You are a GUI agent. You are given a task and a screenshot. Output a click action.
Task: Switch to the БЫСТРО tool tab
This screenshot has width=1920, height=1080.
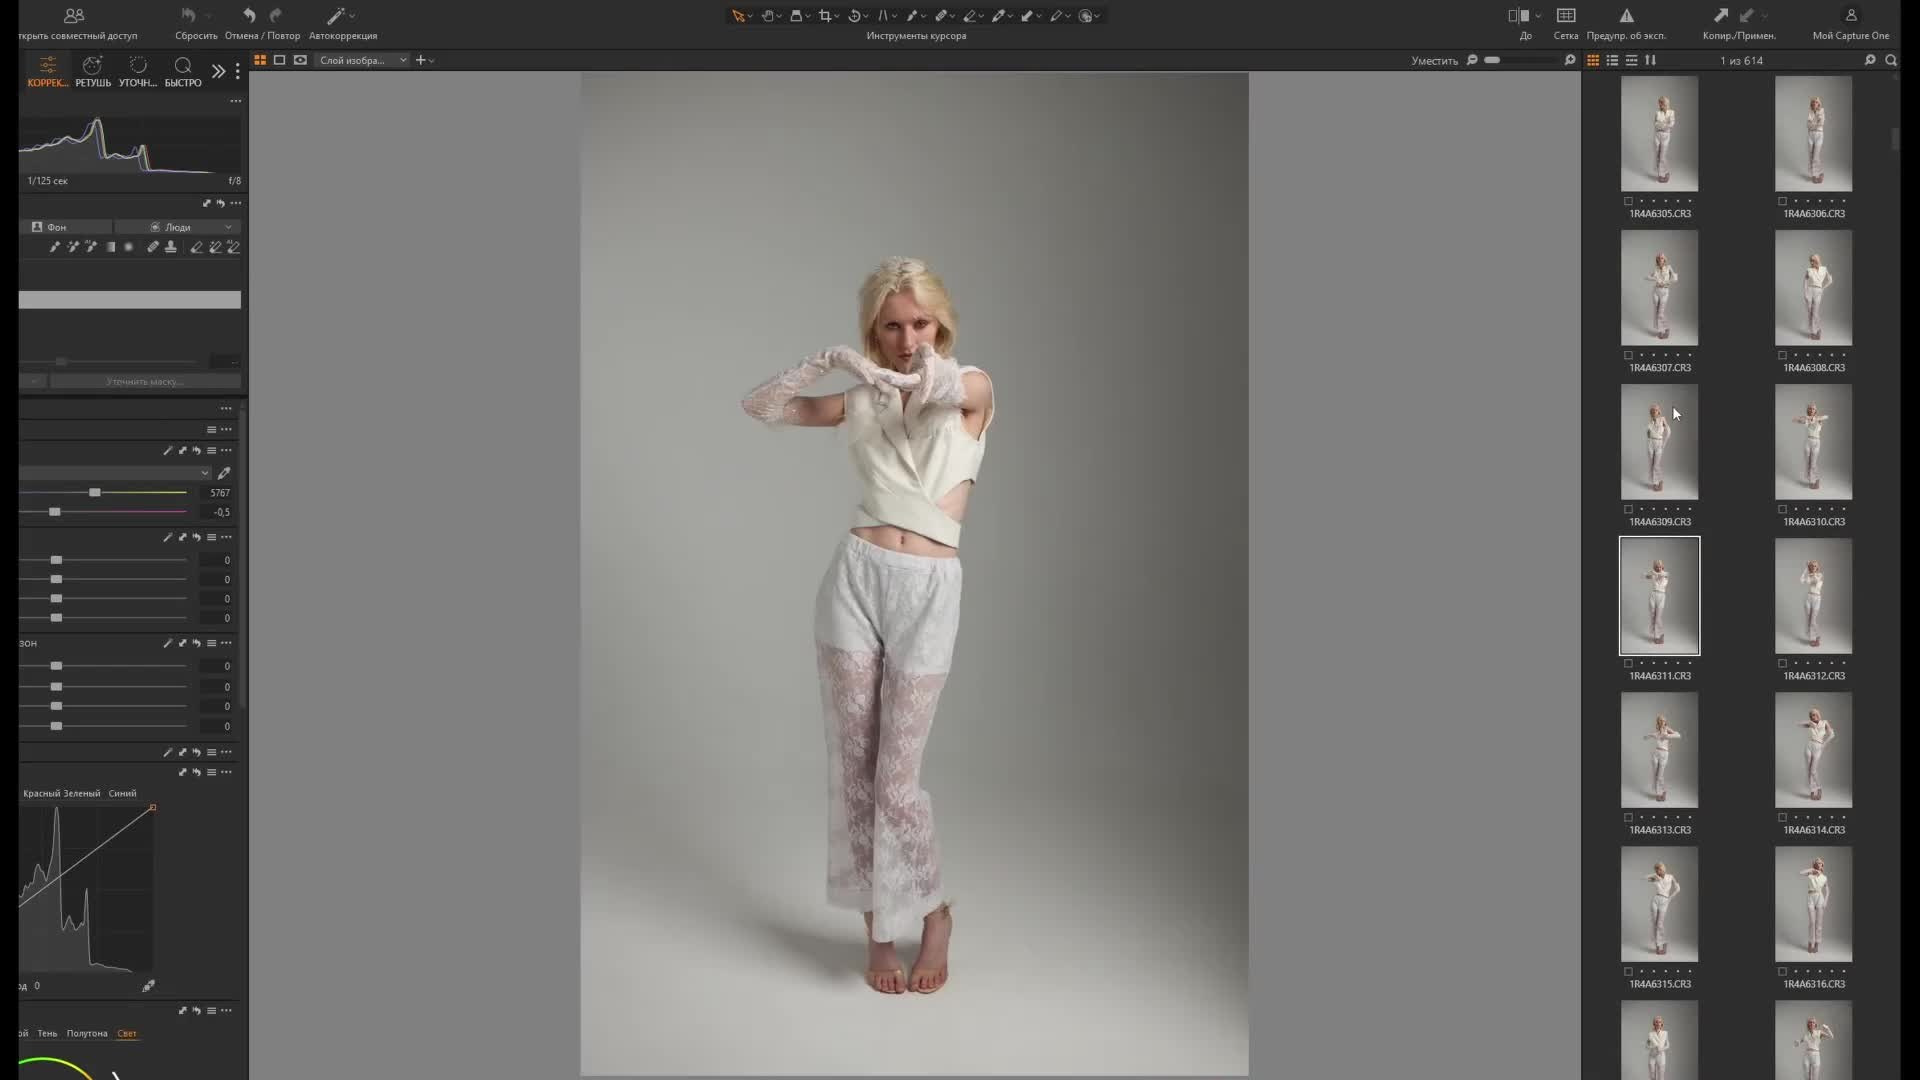(183, 71)
